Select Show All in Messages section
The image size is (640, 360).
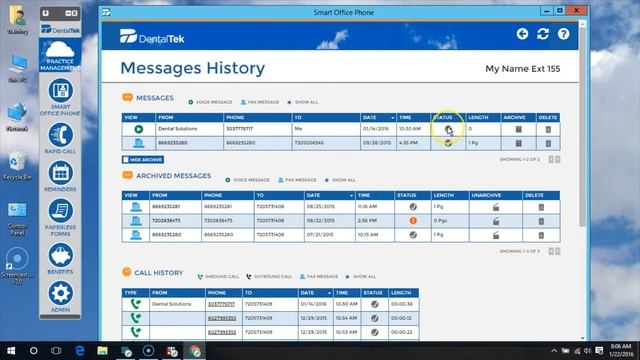coord(302,102)
